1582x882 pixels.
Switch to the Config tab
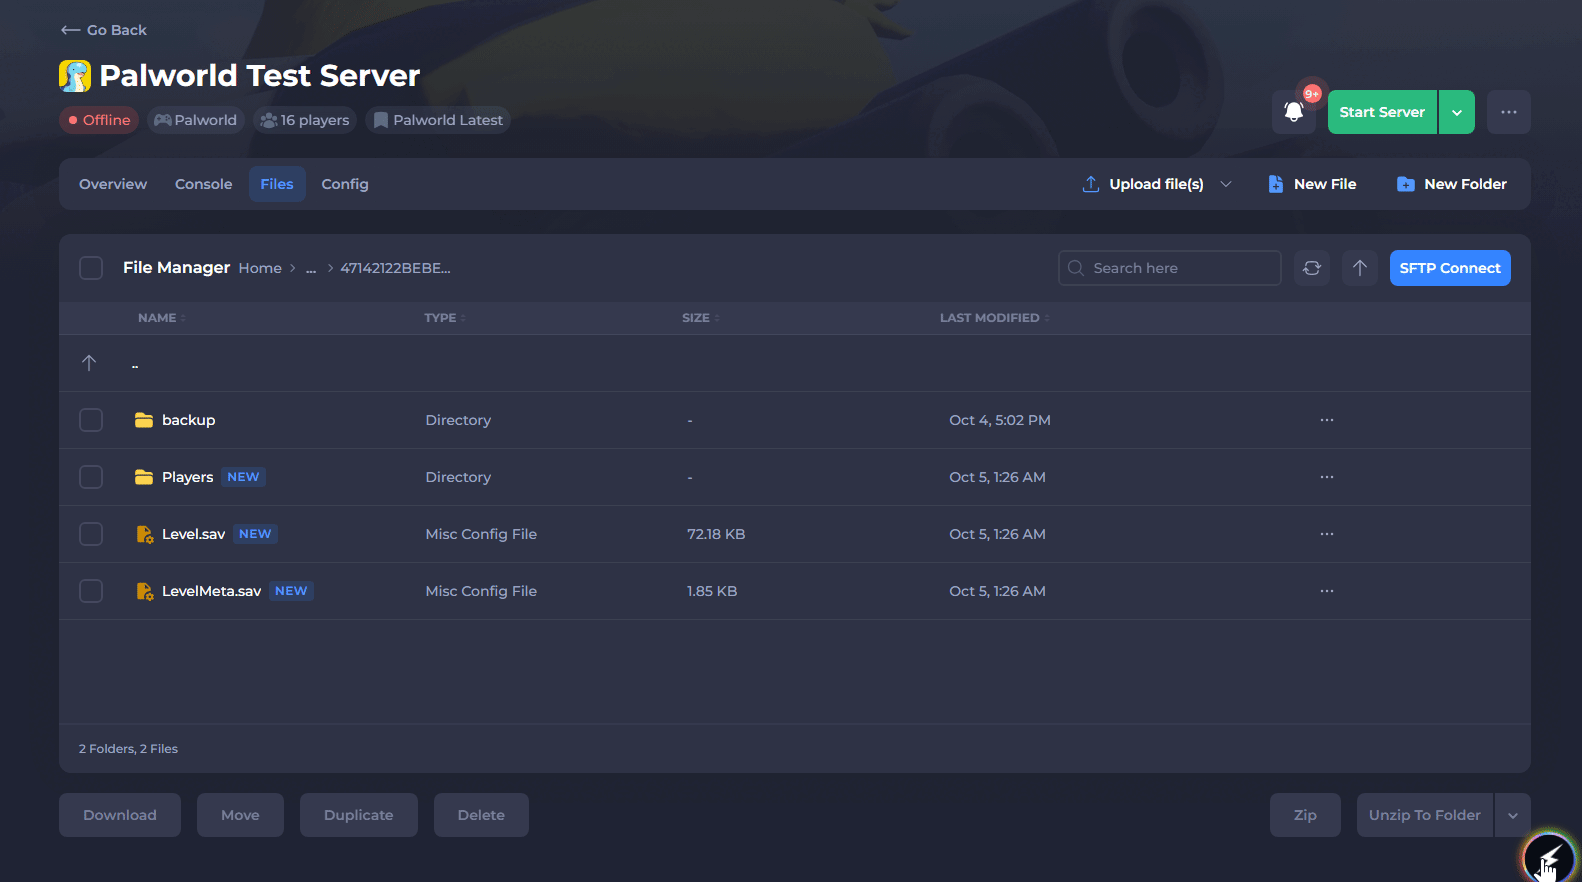(345, 184)
